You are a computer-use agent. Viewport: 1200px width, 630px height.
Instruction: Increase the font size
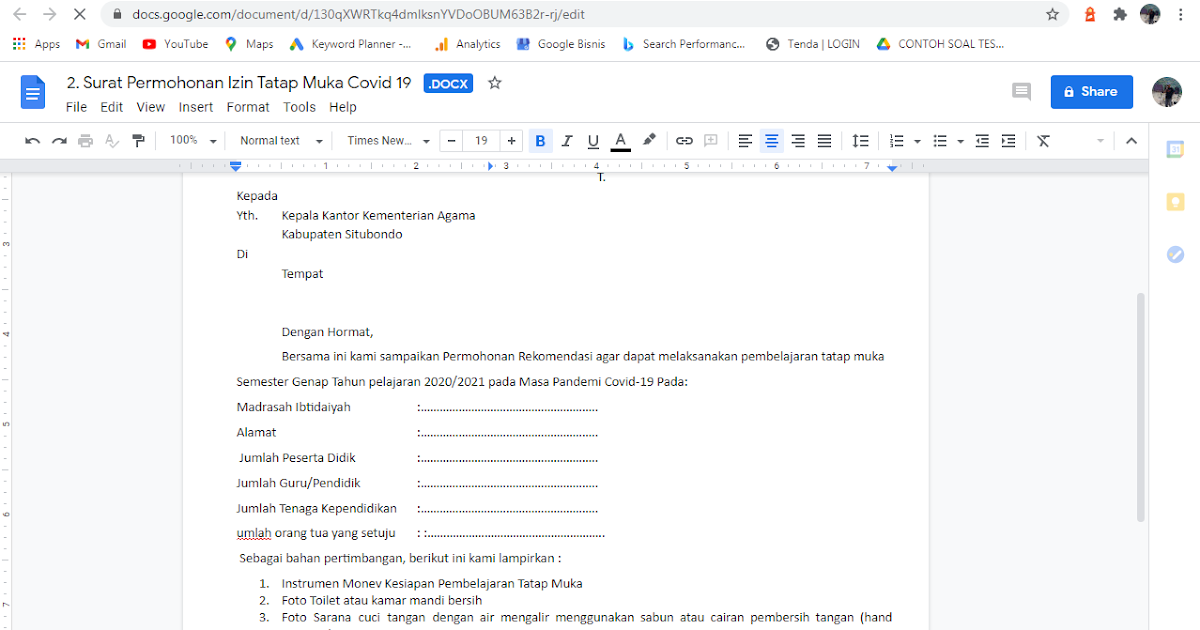point(512,141)
